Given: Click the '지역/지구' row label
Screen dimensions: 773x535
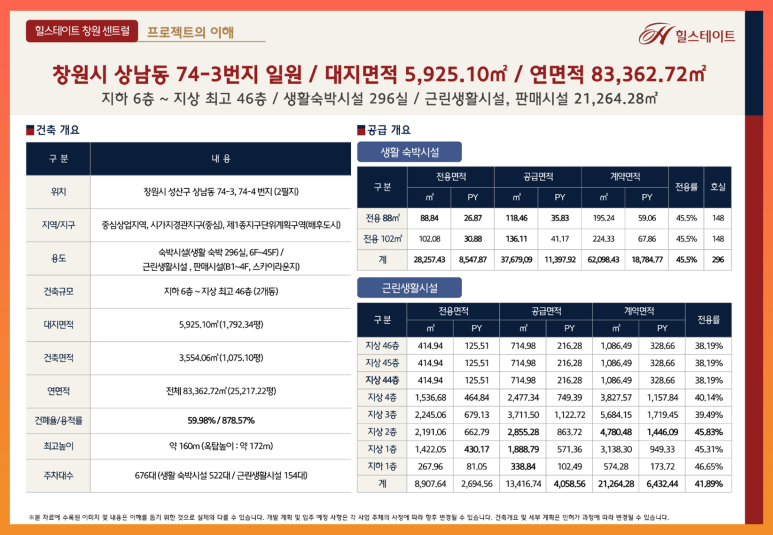Looking at the screenshot, I should pyautogui.click(x=58, y=225).
